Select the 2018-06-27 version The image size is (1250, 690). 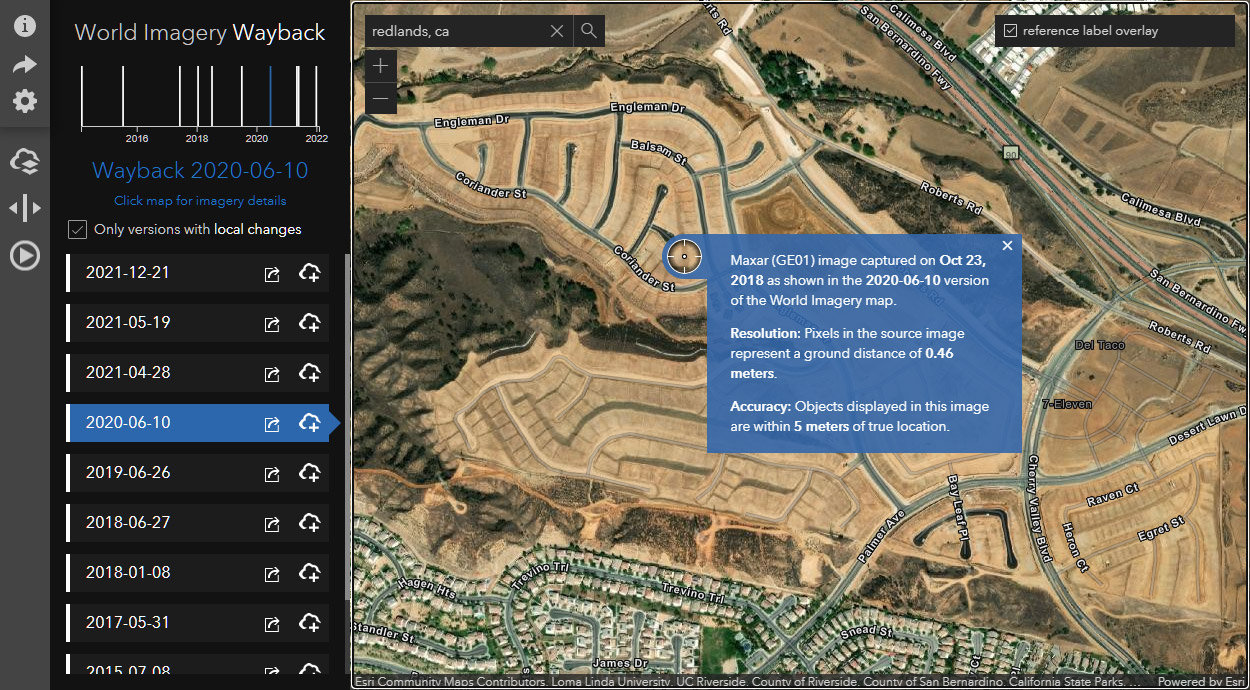(197, 523)
